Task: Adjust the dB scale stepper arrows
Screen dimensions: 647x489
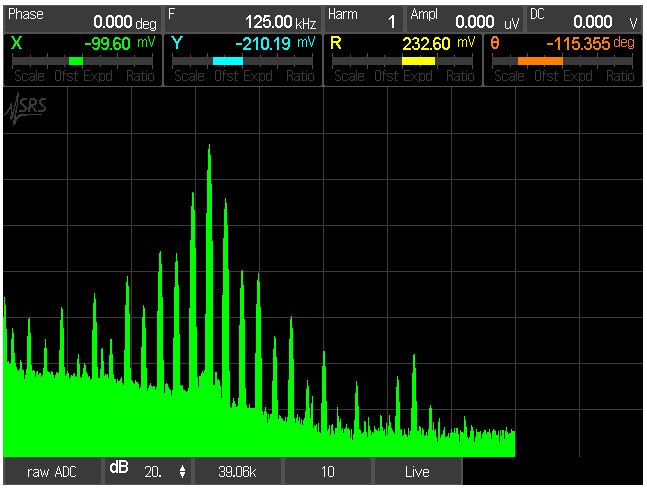Action: [181, 470]
